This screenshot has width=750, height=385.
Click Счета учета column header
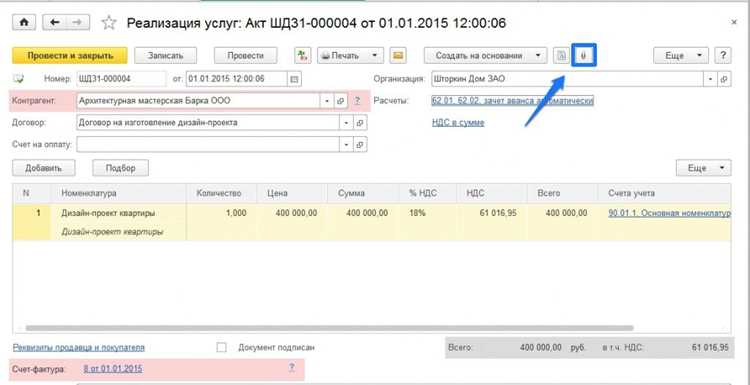[664, 193]
